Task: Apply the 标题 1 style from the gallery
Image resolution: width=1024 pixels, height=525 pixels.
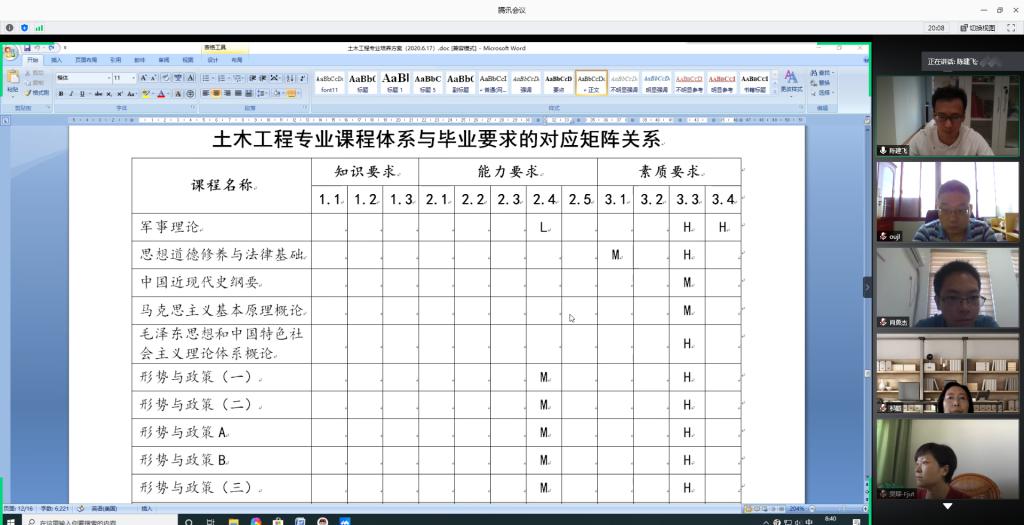Action: (x=395, y=83)
